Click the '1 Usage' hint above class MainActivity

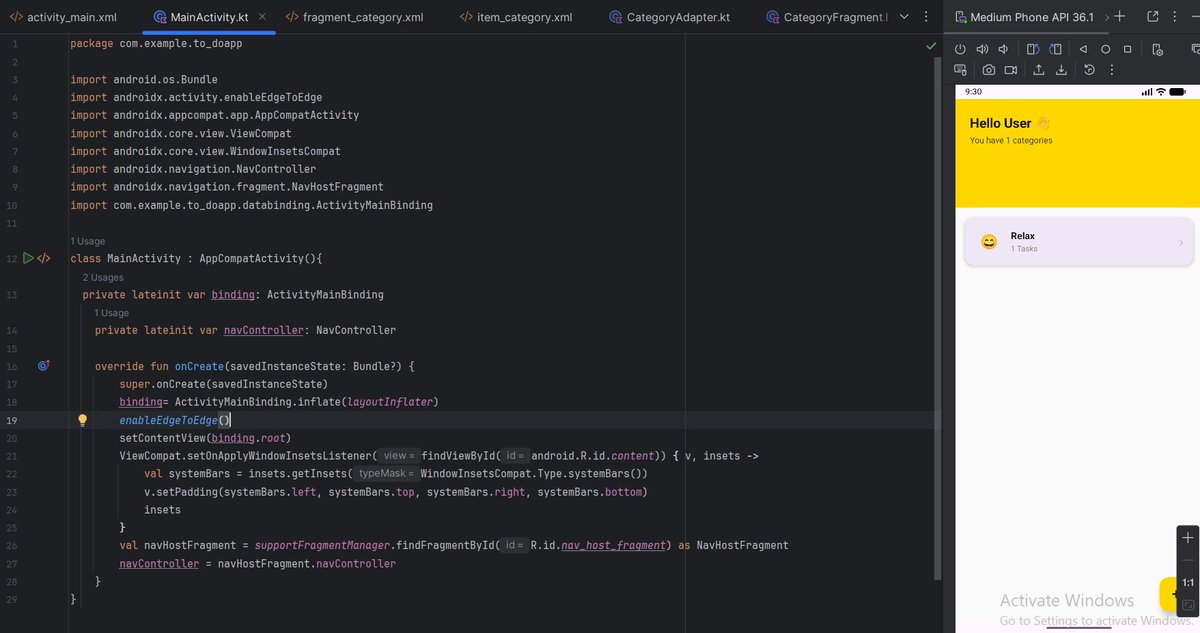coord(89,241)
